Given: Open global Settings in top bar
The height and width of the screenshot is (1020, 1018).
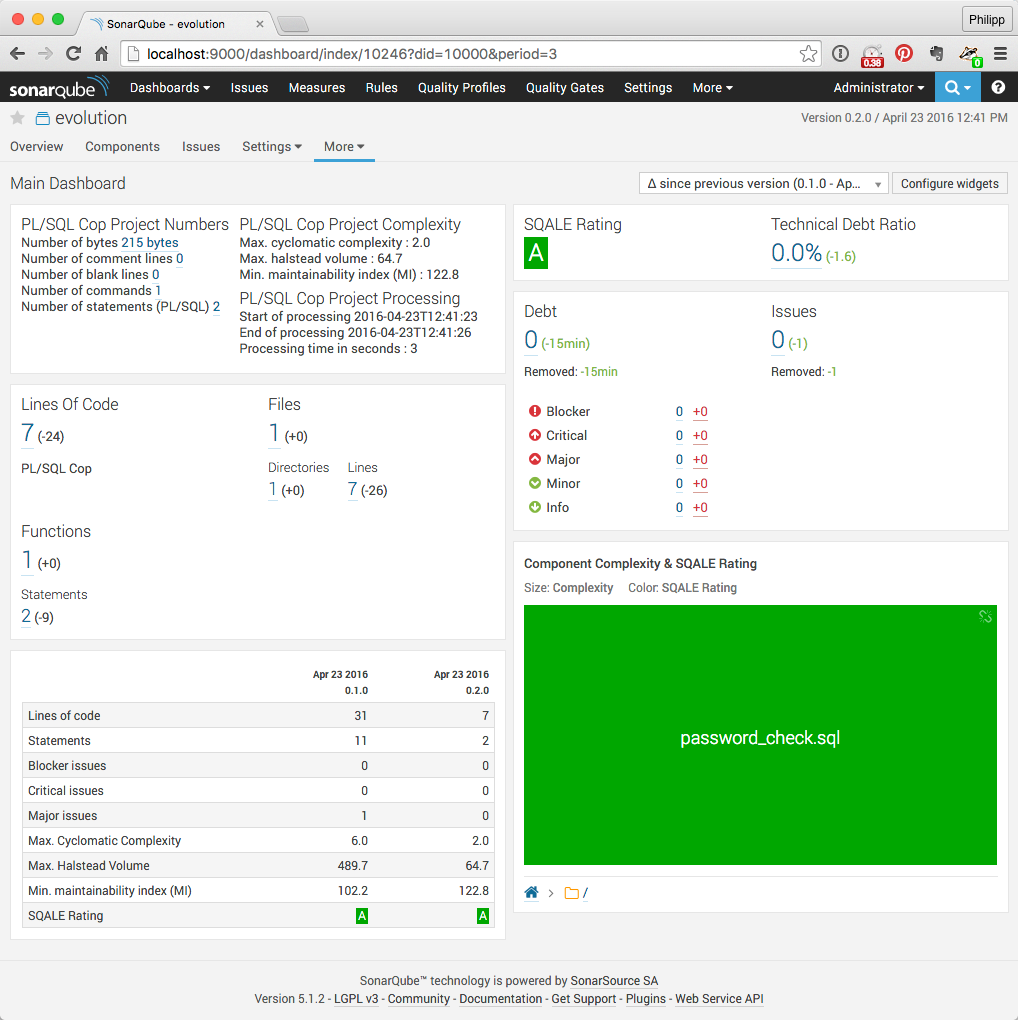Looking at the screenshot, I should coord(648,87).
